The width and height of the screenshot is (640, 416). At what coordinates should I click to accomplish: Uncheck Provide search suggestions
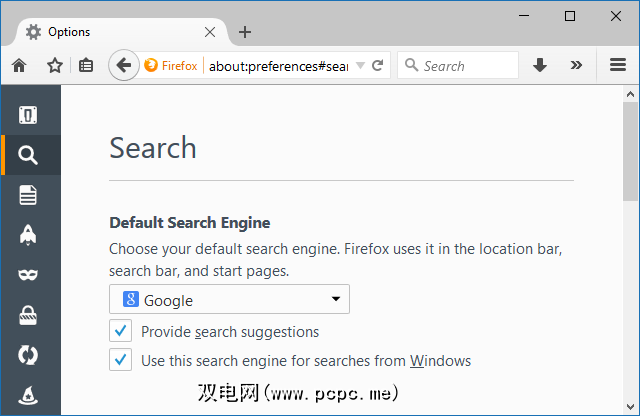point(121,331)
